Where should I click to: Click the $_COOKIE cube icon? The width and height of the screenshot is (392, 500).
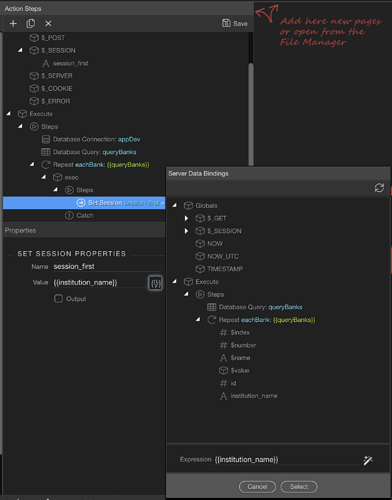pyautogui.click(x=34, y=88)
